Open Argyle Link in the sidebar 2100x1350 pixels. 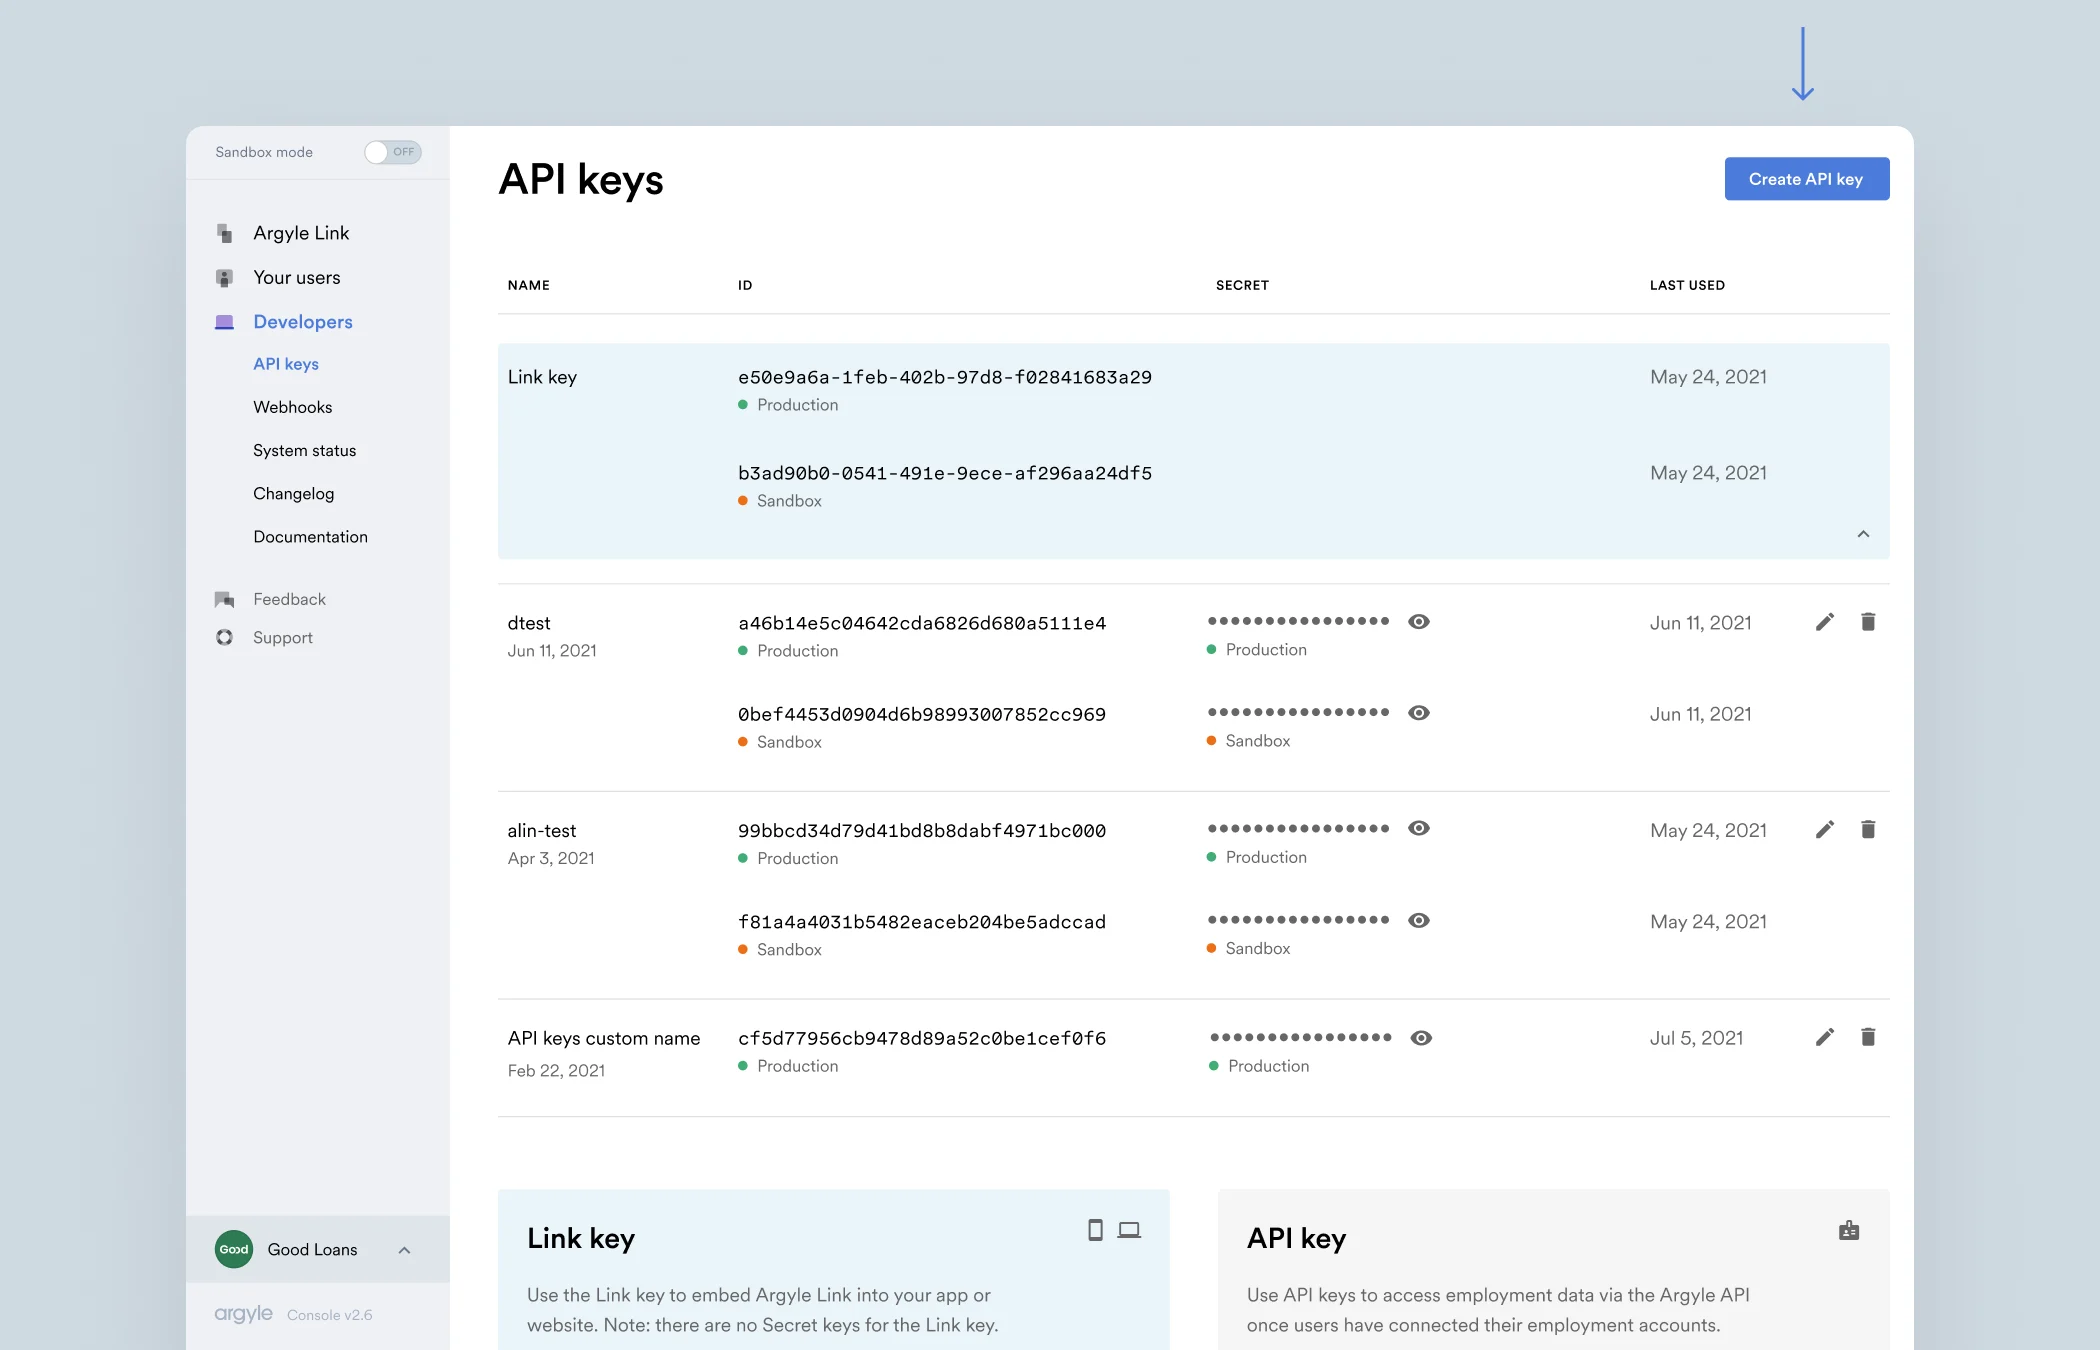tap(301, 233)
